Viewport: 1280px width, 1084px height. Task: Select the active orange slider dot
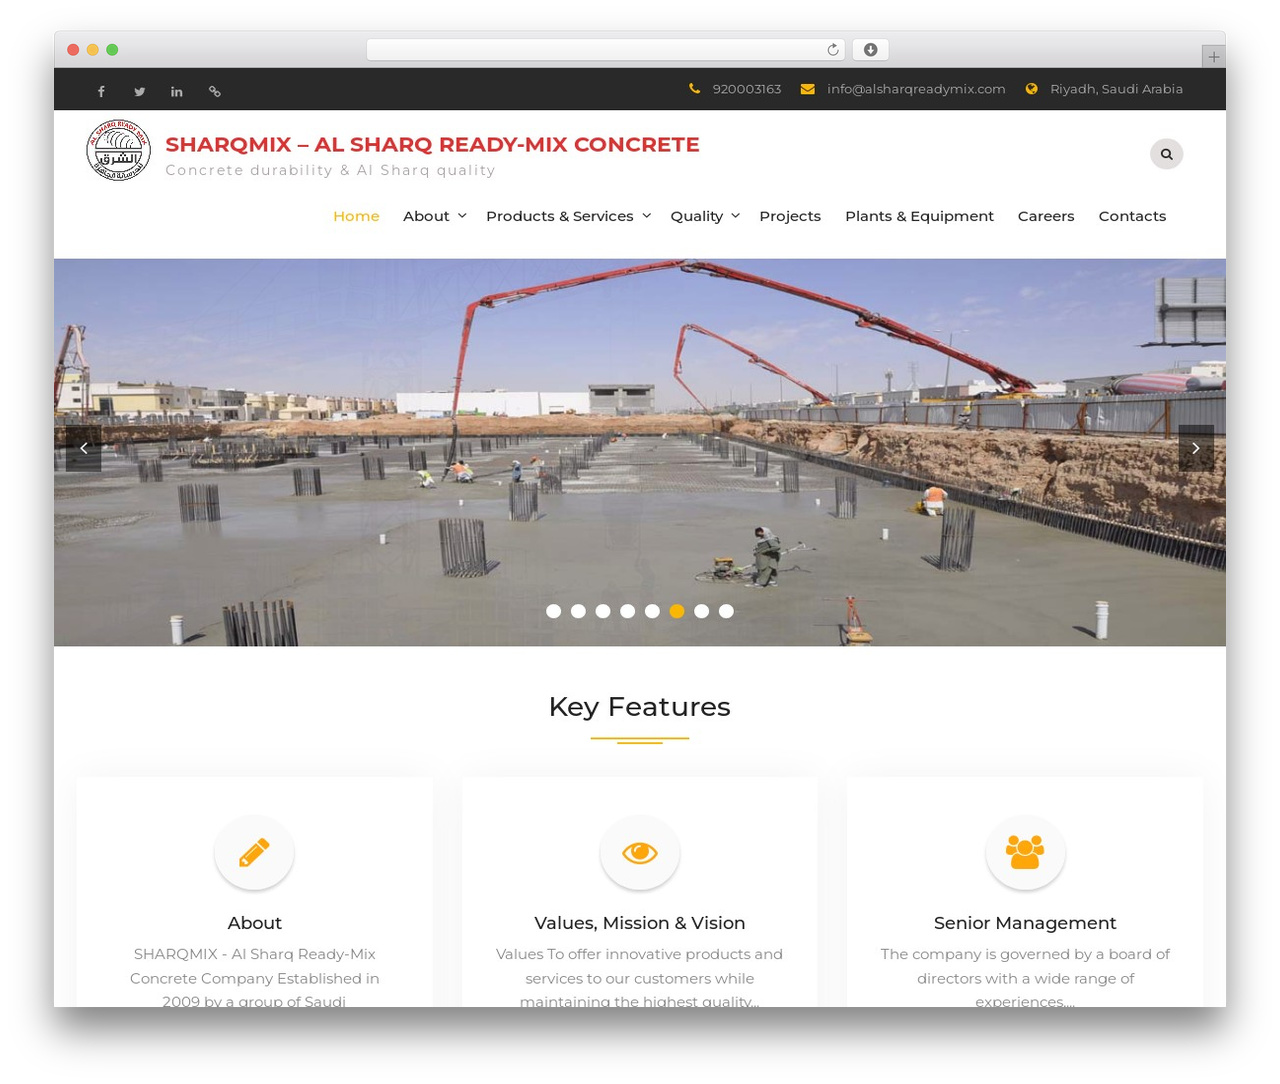click(677, 611)
